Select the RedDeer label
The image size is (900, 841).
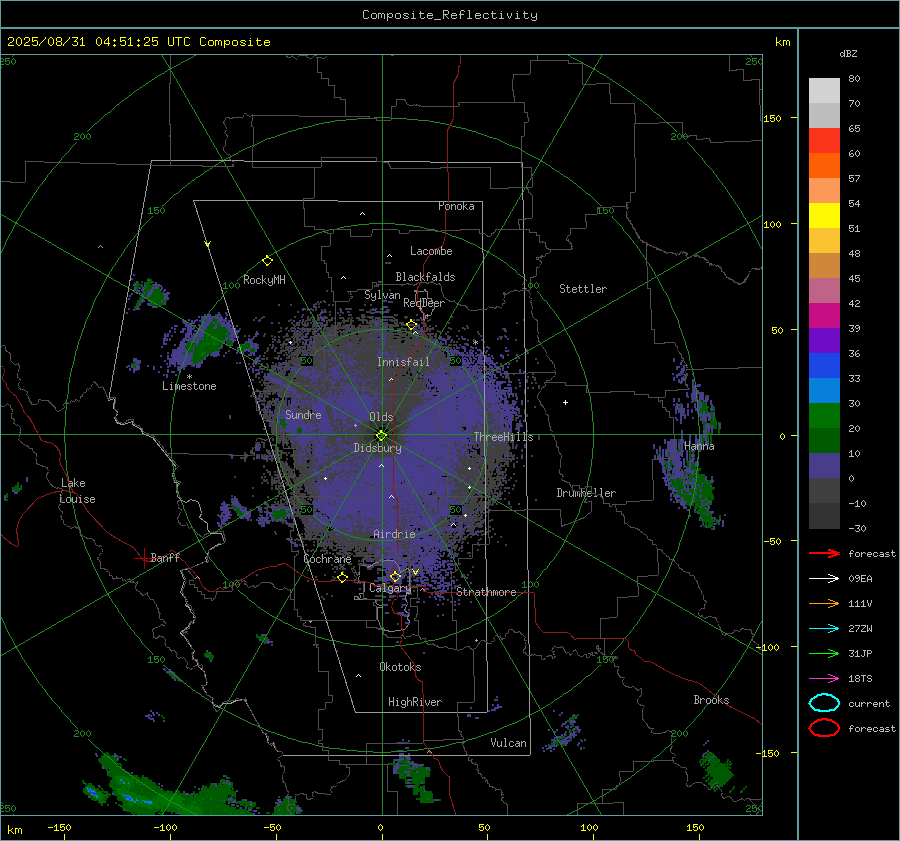coord(424,303)
